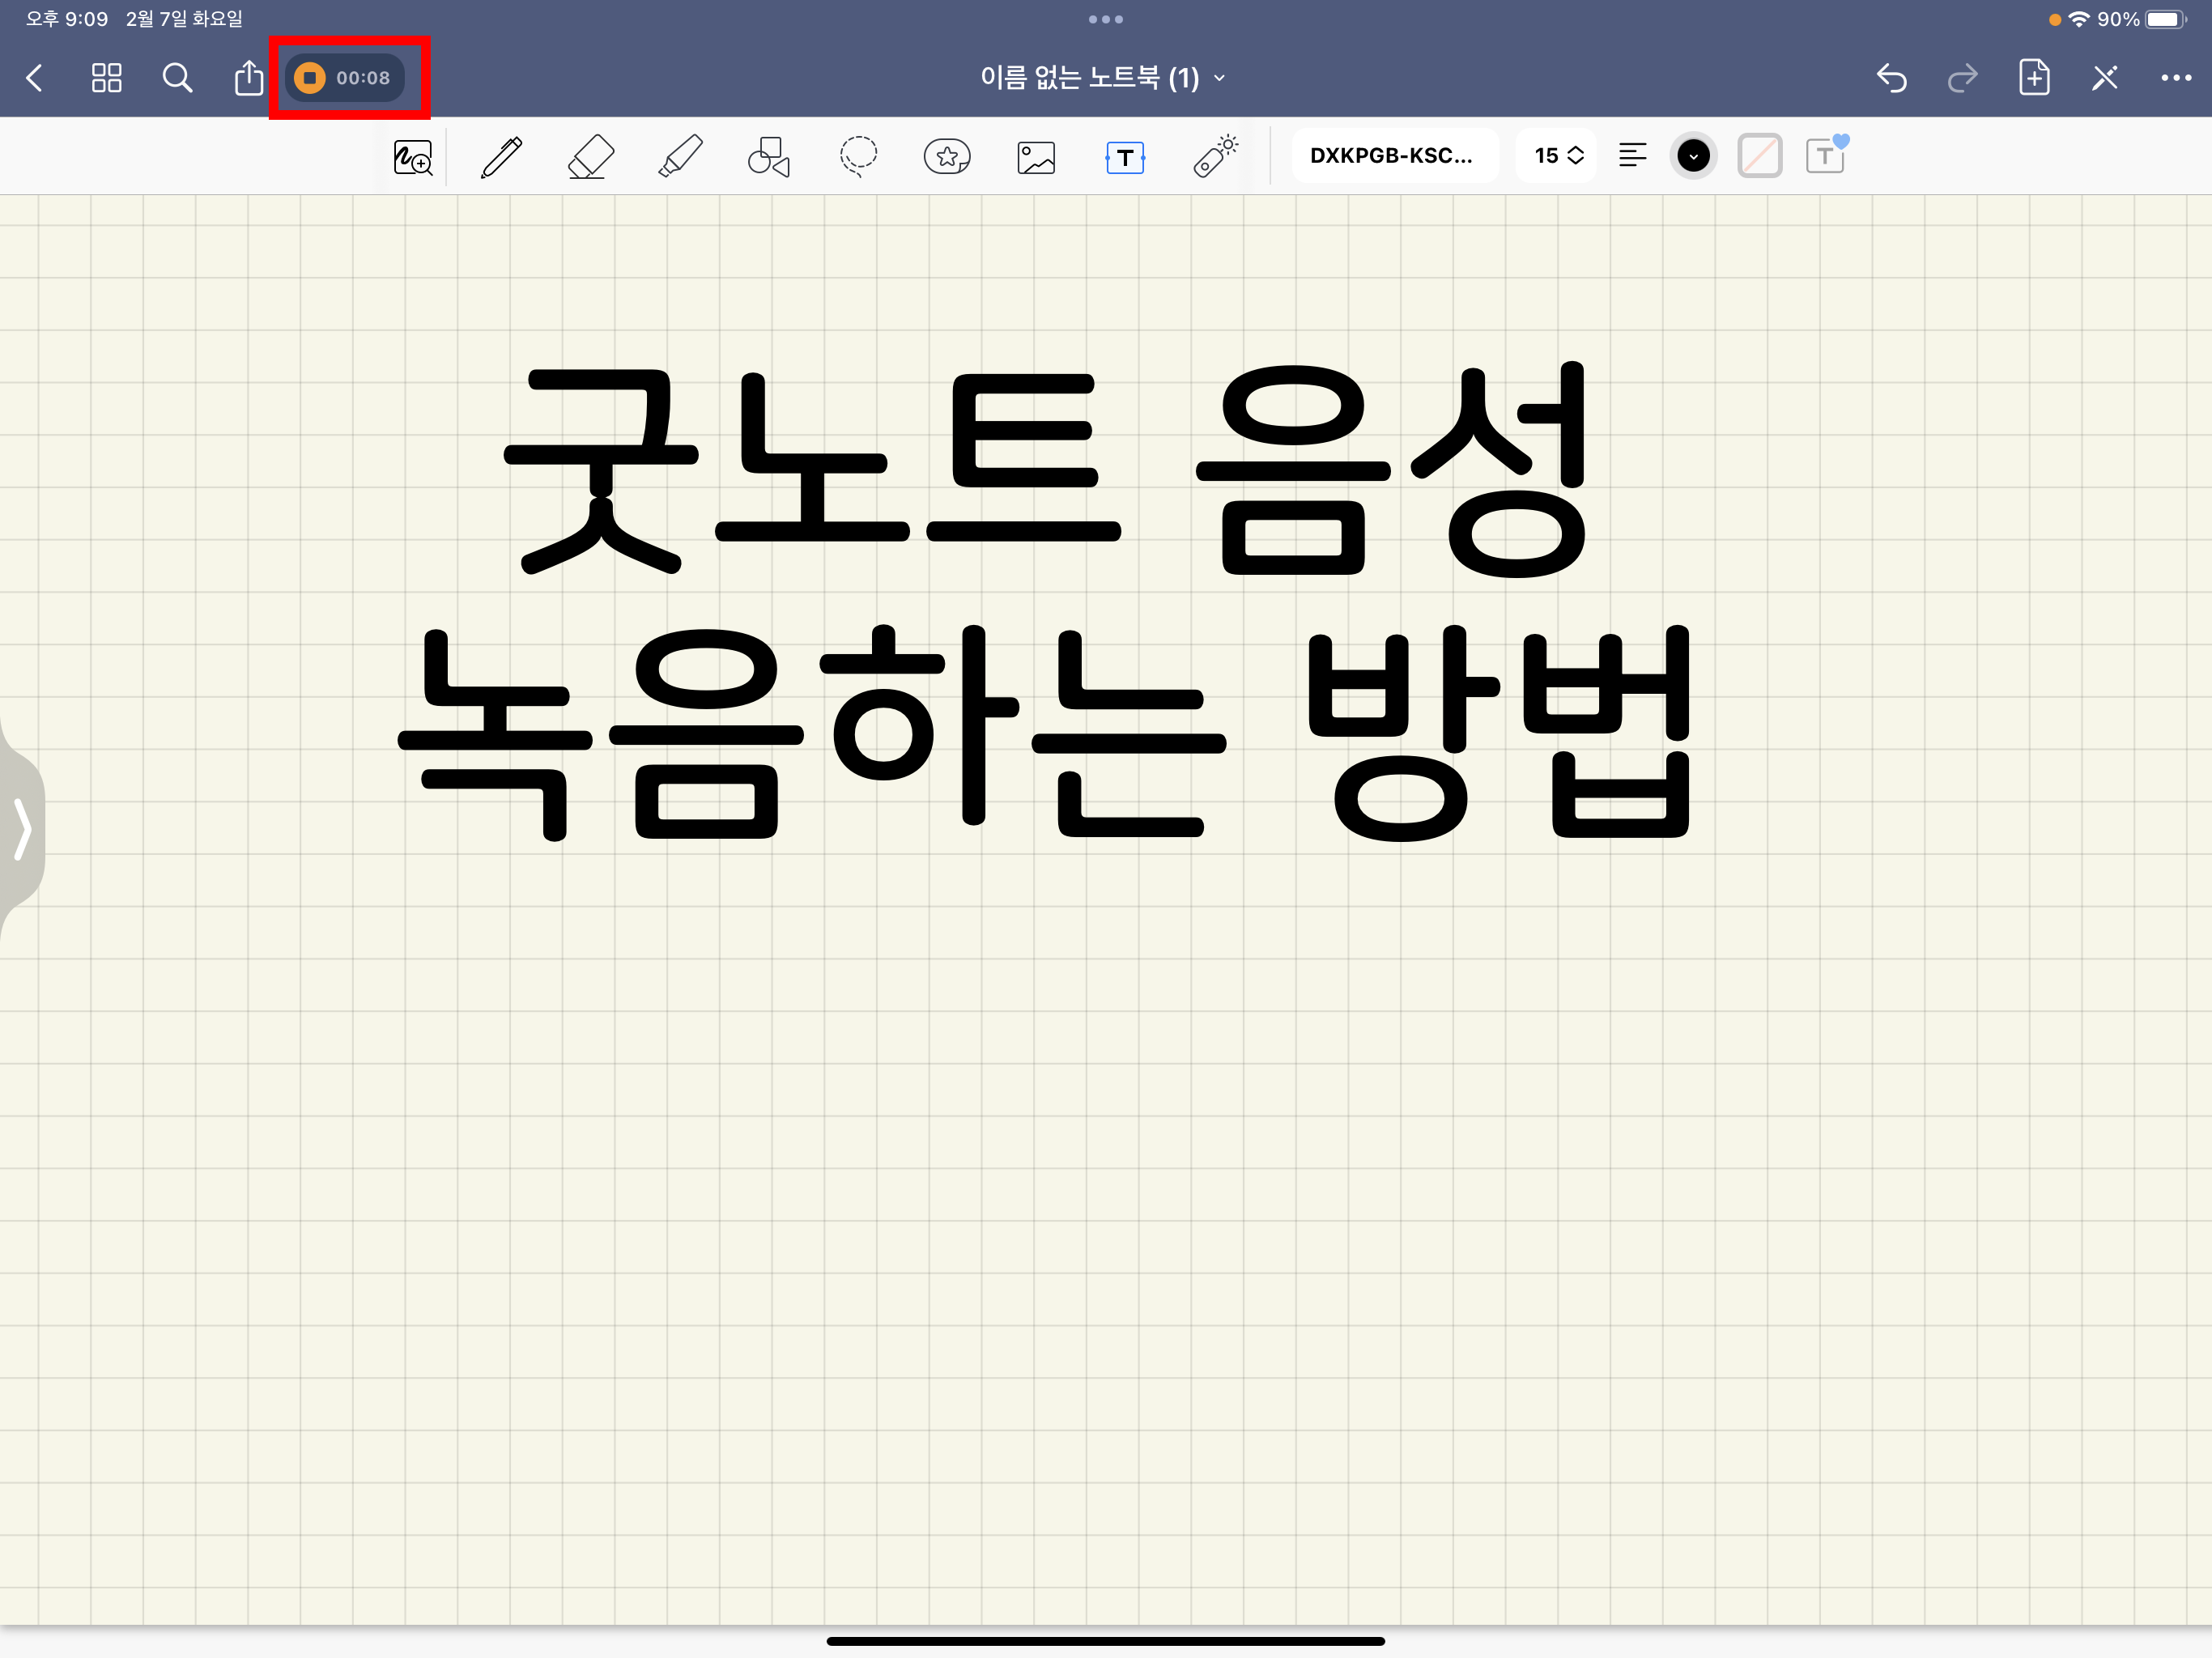
Task: Open the thumbnails grid view
Action: point(106,78)
